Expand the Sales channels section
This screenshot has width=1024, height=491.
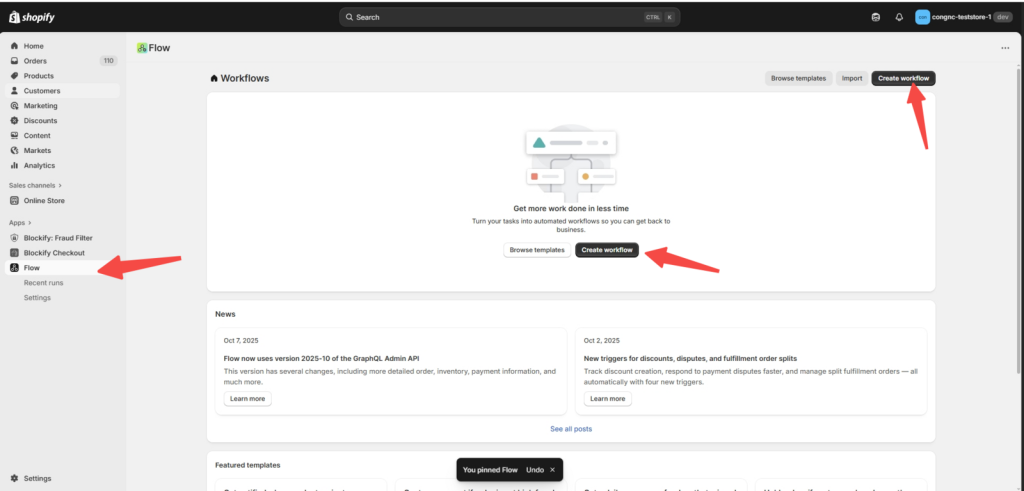35,185
